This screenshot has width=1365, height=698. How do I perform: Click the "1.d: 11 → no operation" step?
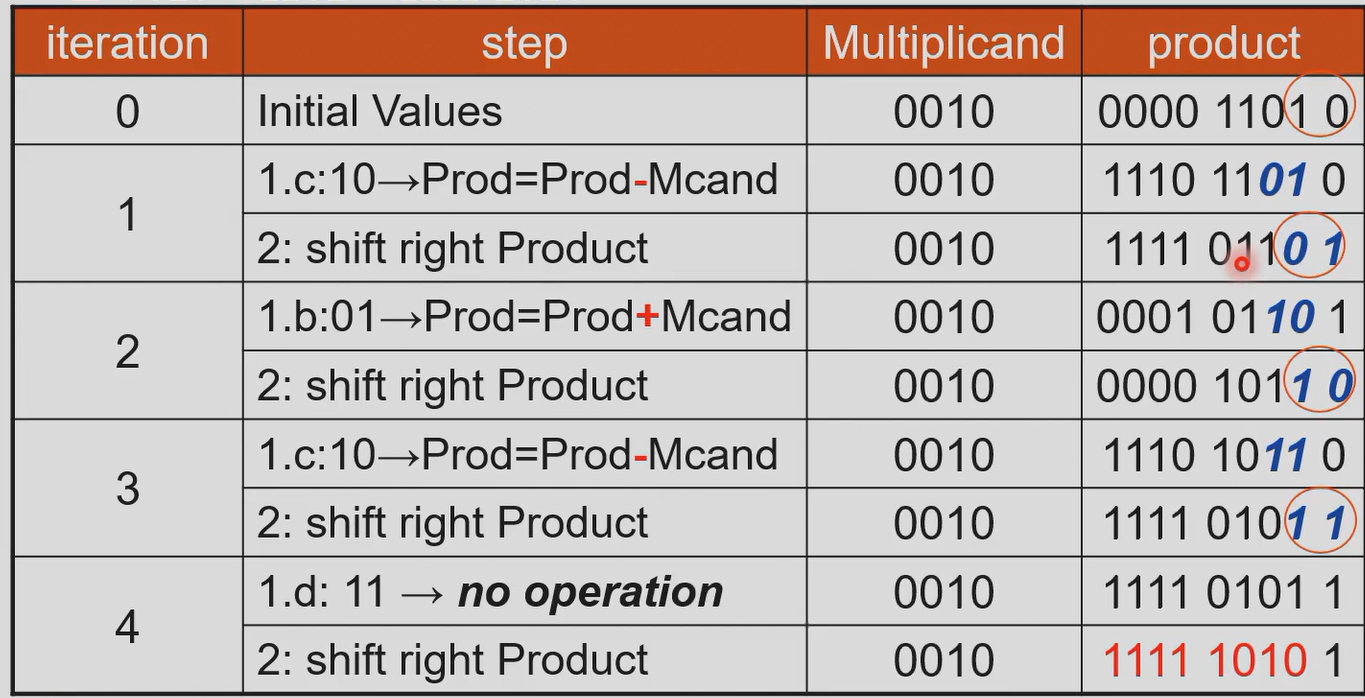coord(490,593)
